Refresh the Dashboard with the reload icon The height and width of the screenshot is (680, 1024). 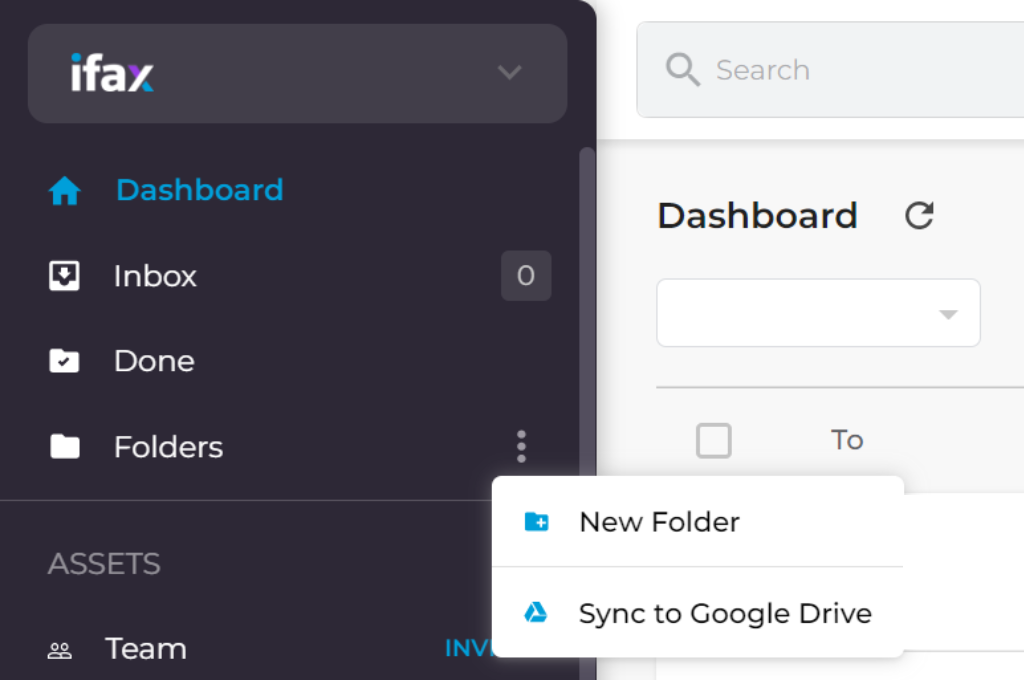point(918,216)
